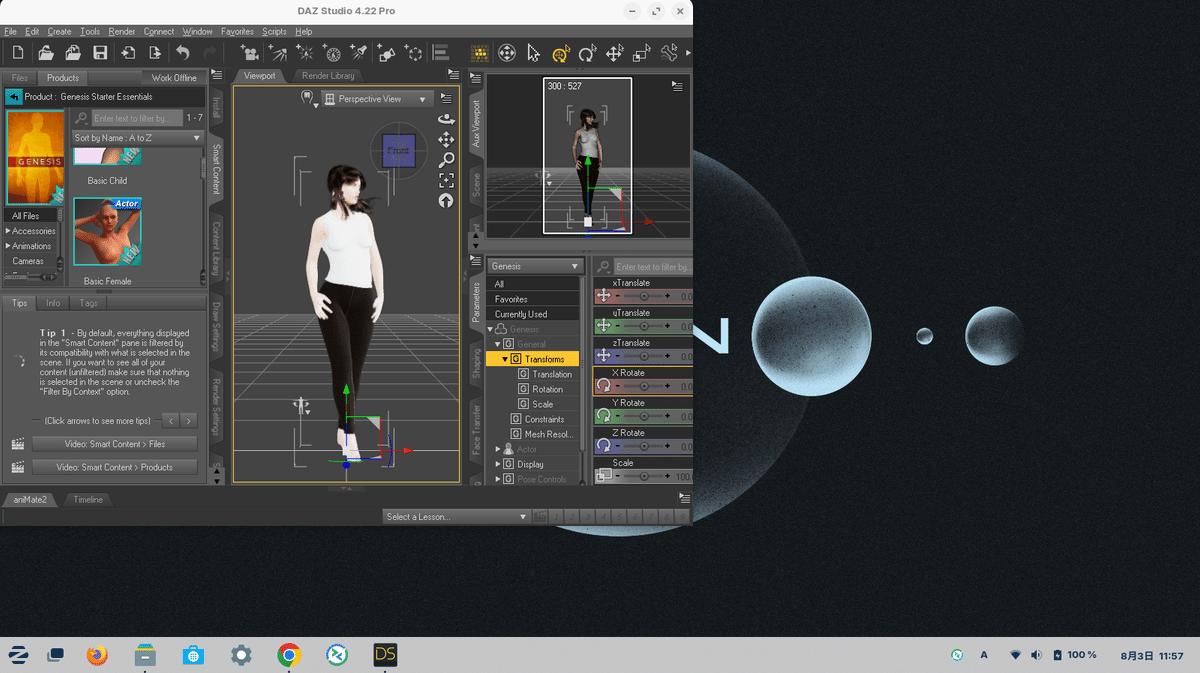Toggle Work Offline in Smart Content
This screenshot has height=673, width=1200.
174,78
